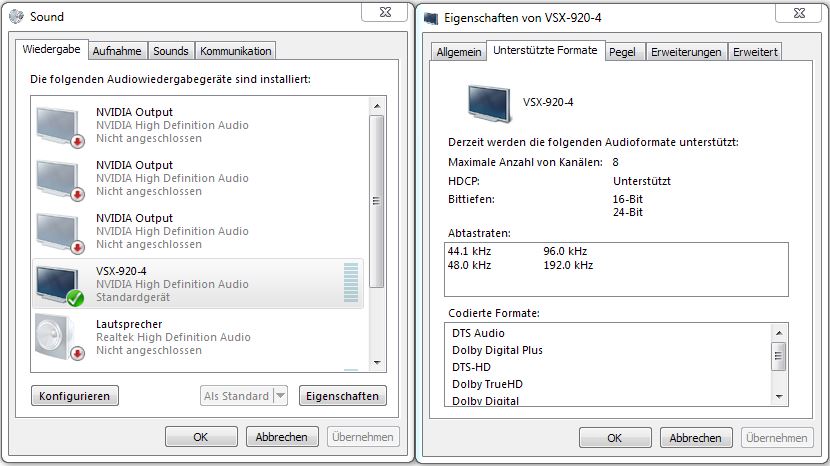The height and width of the screenshot is (466, 830).
Task: Switch to the Wiedergabe tab
Action: [51, 49]
